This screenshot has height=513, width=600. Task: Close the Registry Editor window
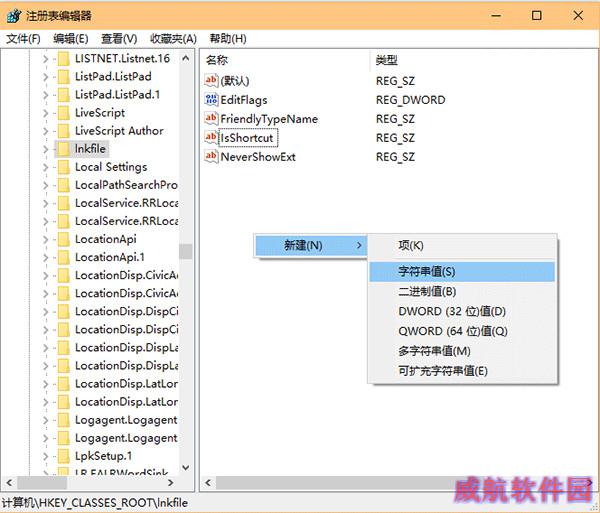pos(578,16)
